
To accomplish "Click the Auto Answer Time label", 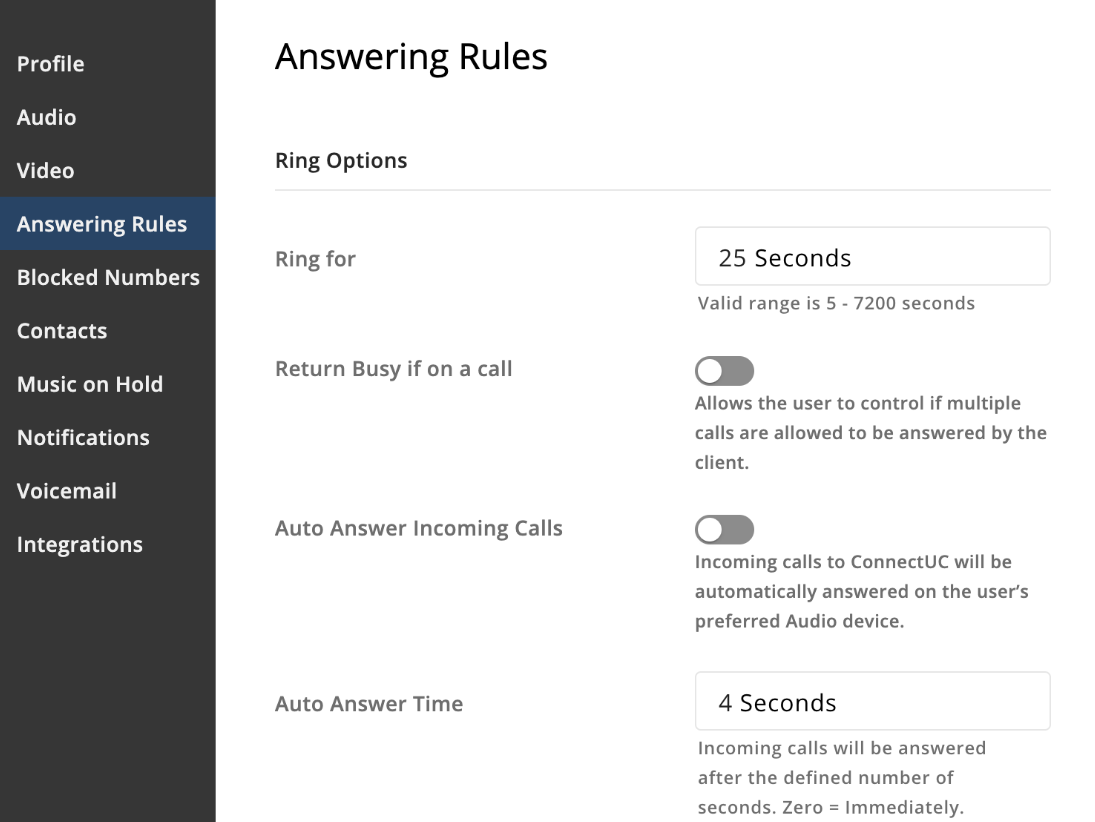I will click(369, 704).
